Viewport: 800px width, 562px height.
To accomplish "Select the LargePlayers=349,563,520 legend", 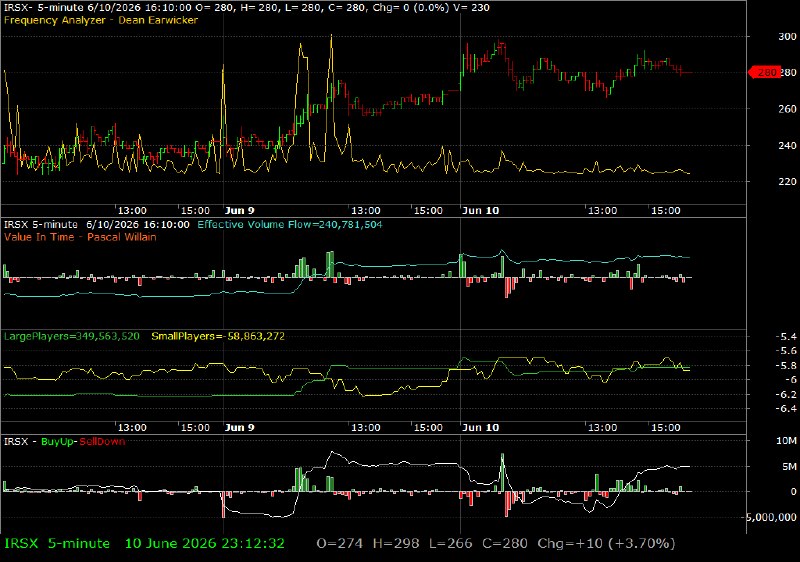I will (x=71, y=337).
